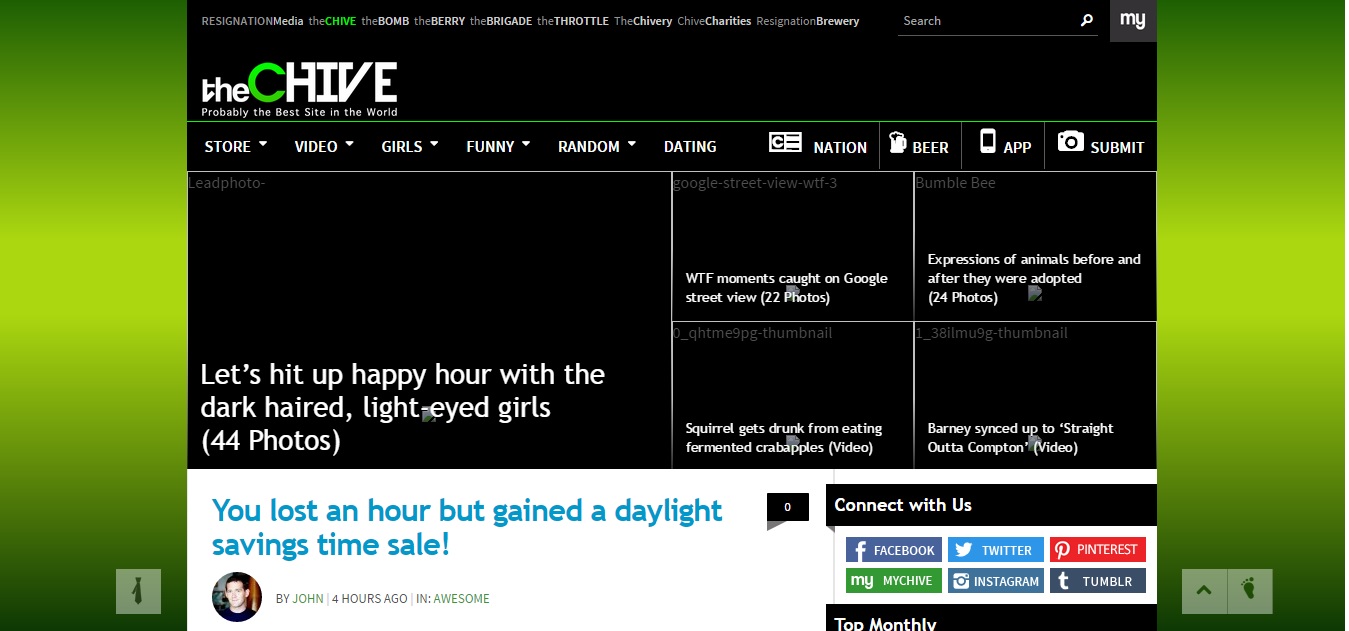Image resolution: width=1349 pixels, height=631 pixels.
Task: Click the Beer mug icon
Action: [x=897, y=143]
